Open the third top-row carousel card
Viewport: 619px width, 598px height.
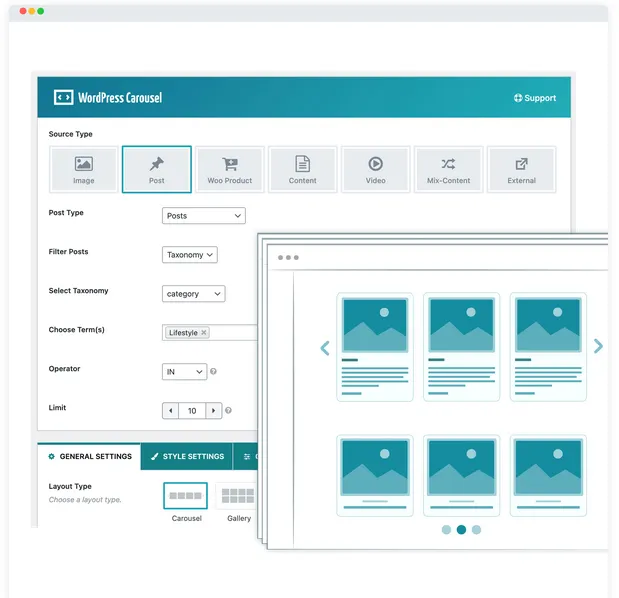pos(548,347)
